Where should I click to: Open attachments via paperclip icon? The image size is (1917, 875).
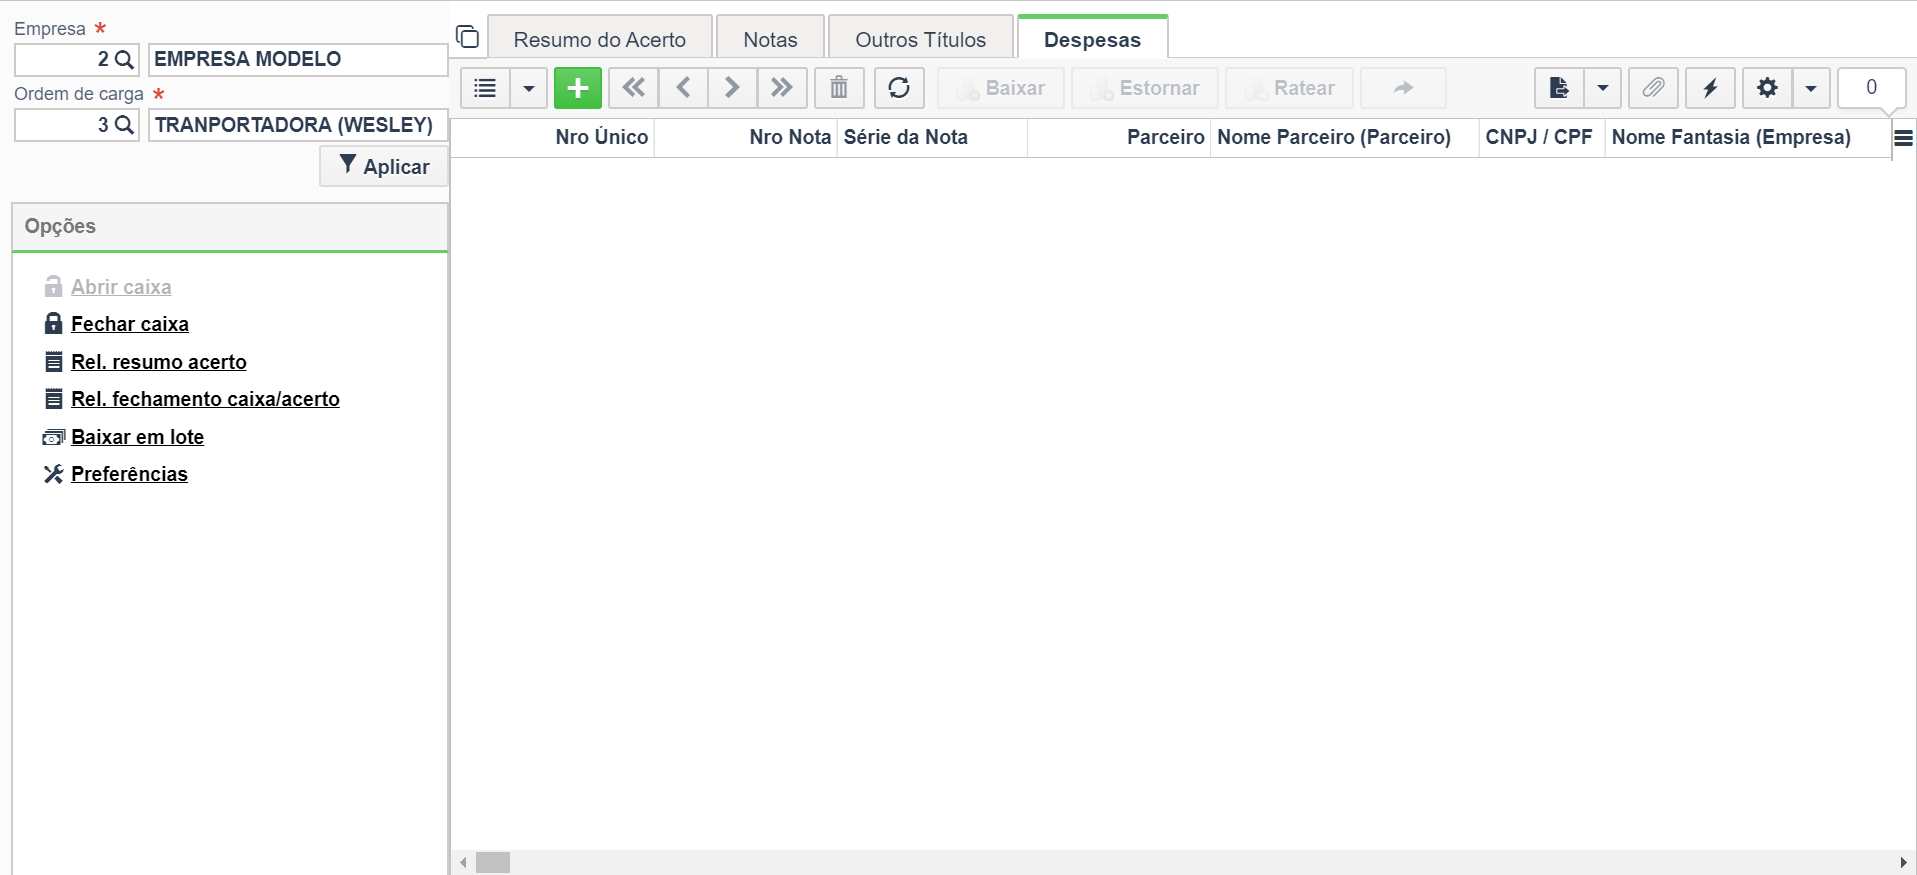tap(1653, 88)
